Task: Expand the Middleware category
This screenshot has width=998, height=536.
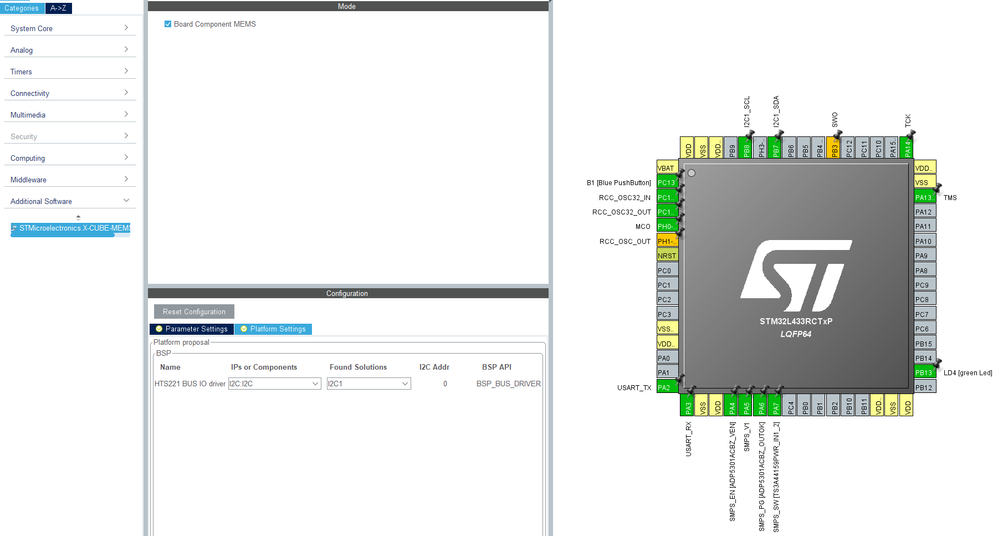Action: point(70,180)
